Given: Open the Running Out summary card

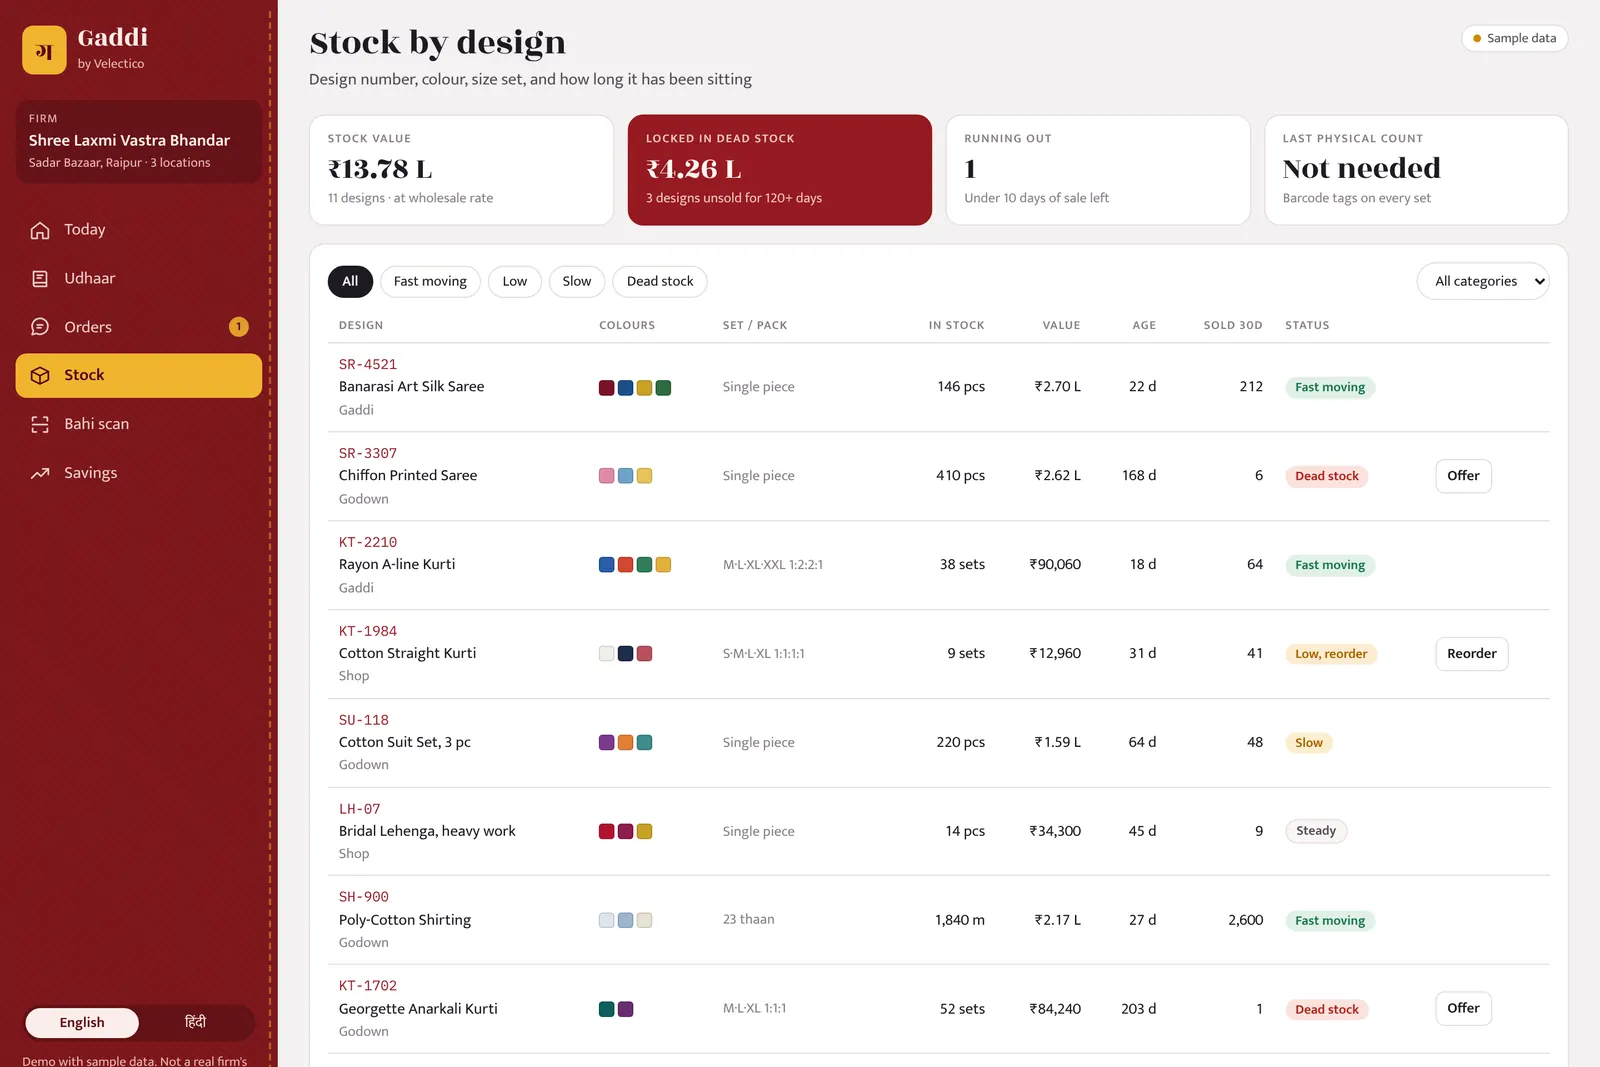Looking at the screenshot, I should [1098, 170].
